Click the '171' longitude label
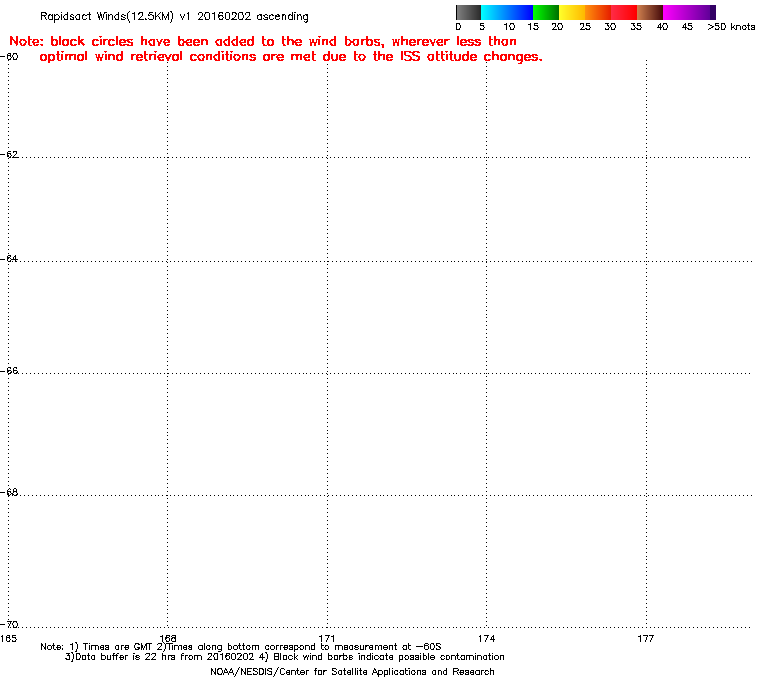 click(x=327, y=639)
